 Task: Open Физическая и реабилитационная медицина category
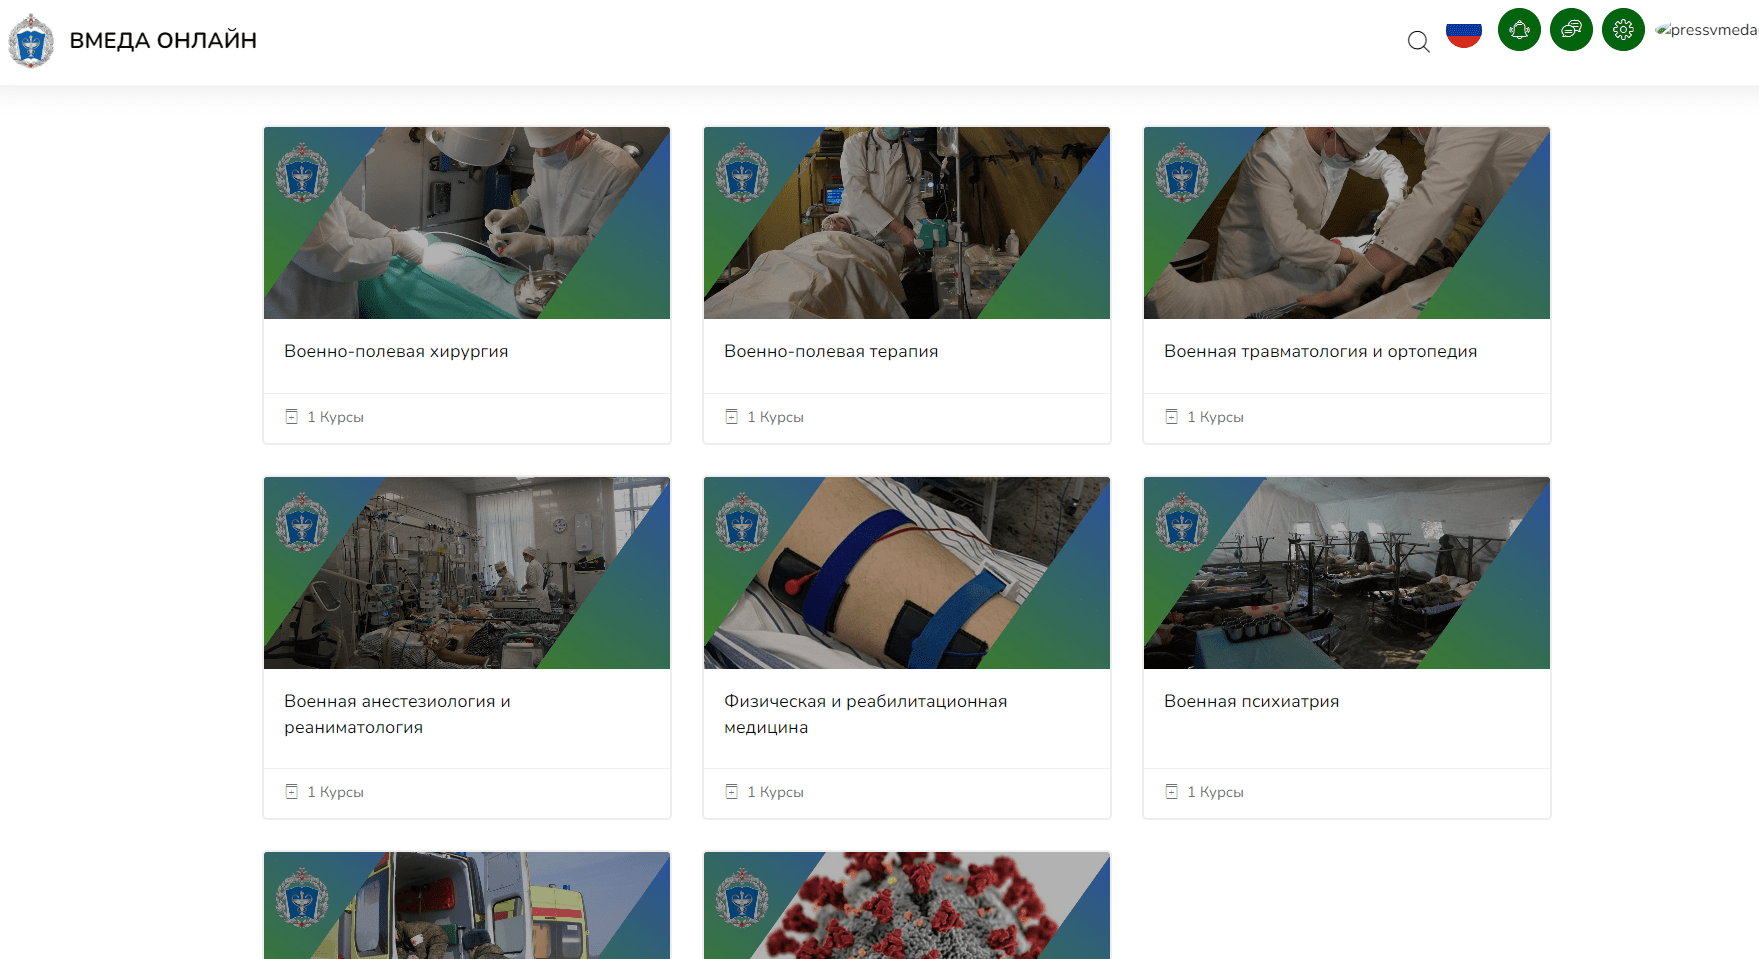pyautogui.click(x=865, y=714)
